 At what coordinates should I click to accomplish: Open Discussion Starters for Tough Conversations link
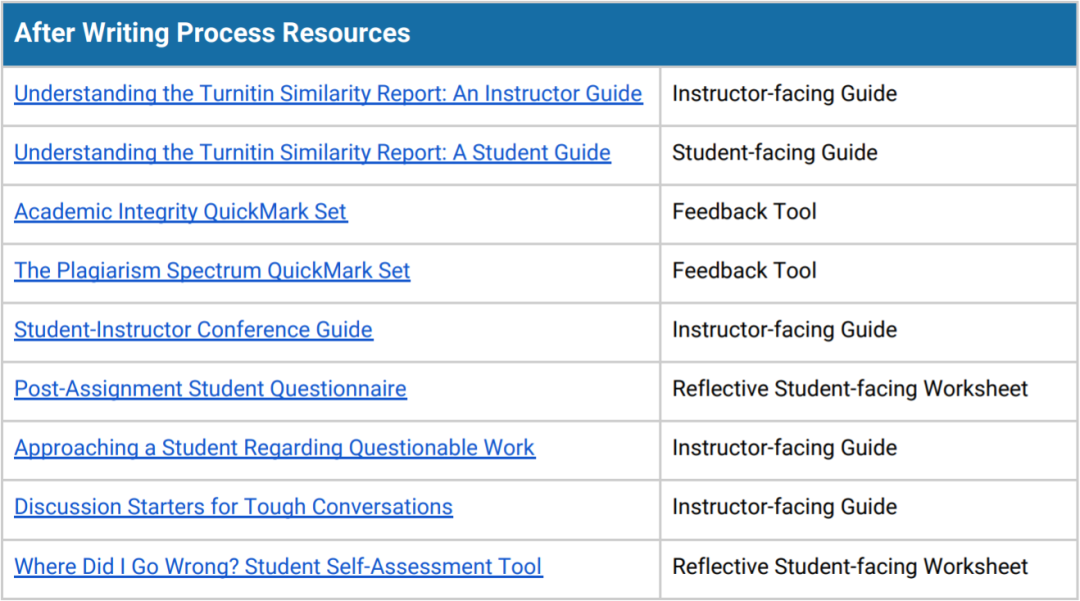click(x=233, y=507)
